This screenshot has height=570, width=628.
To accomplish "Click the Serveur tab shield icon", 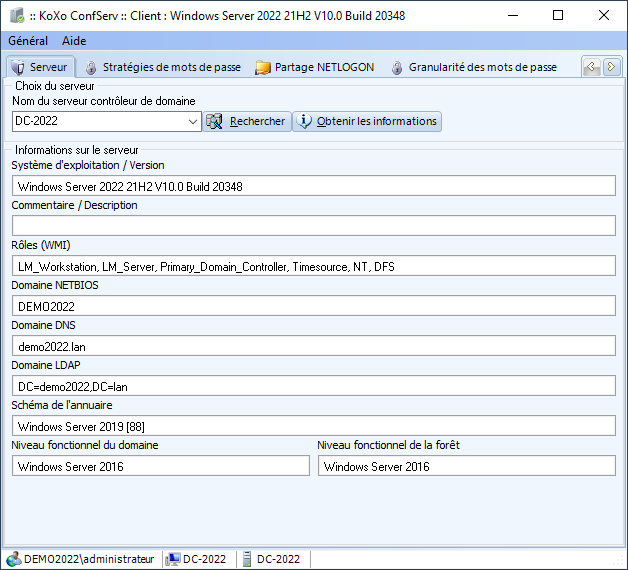I will (18, 67).
